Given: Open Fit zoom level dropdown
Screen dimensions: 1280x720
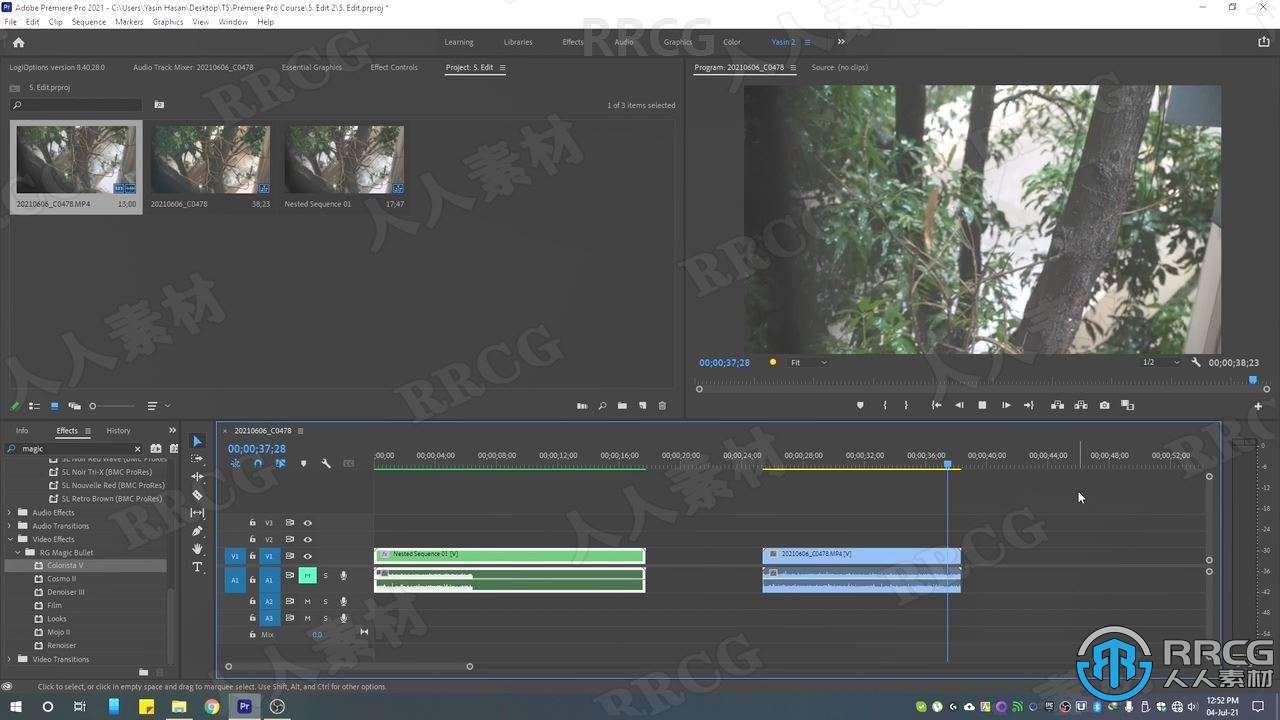Looking at the screenshot, I should [x=809, y=362].
